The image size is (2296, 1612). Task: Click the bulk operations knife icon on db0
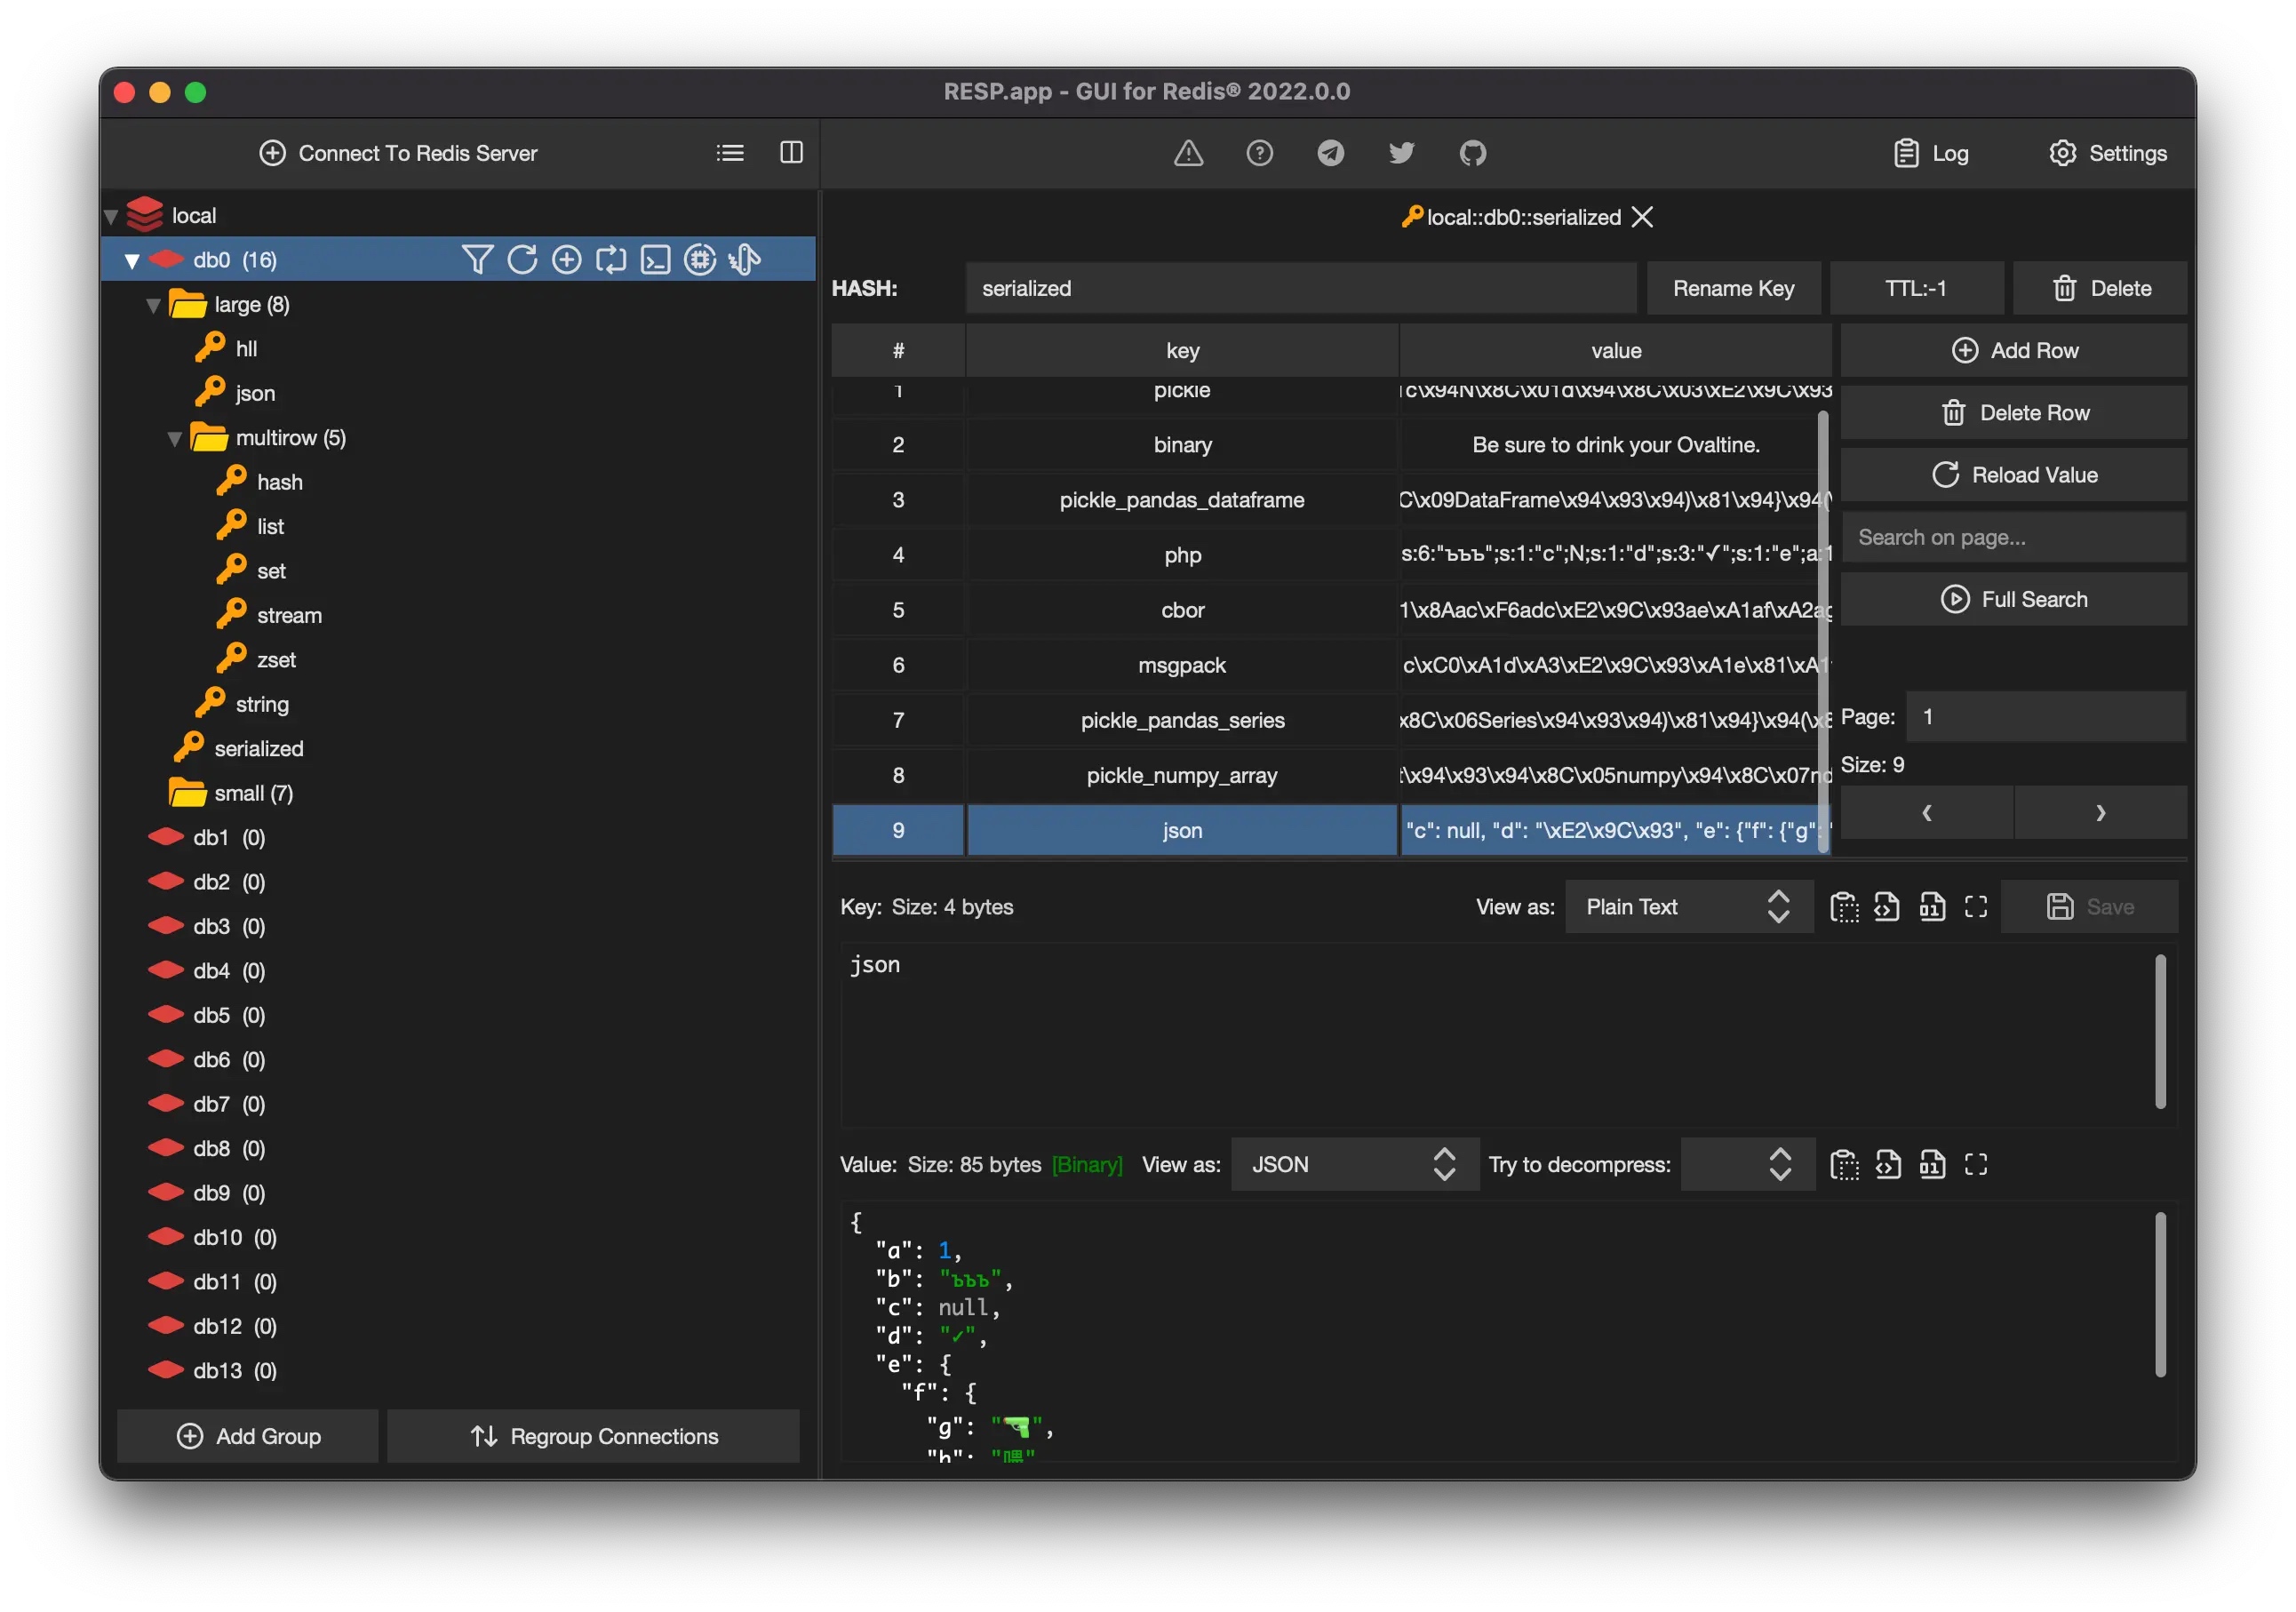(x=745, y=260)
